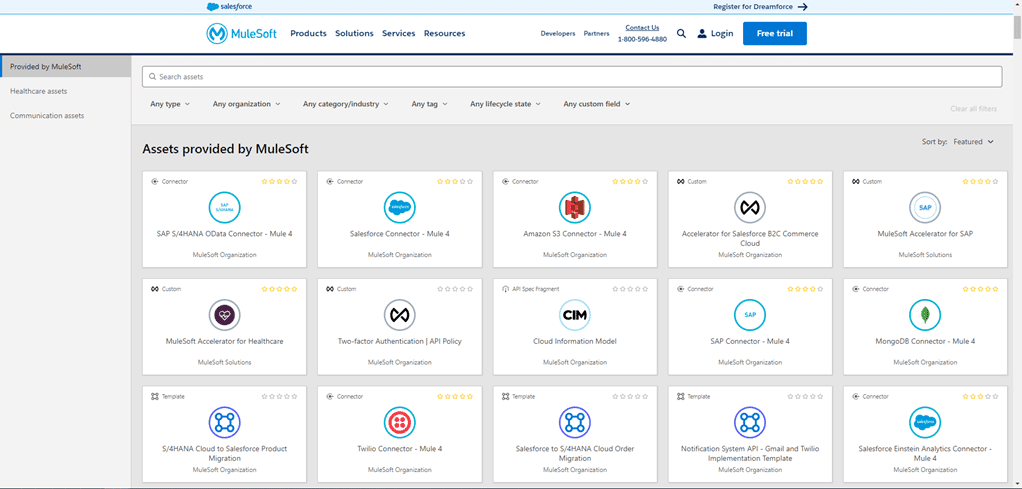Open the Products menu
Viewport: 1022px width, 489px height.
[308, 33]
